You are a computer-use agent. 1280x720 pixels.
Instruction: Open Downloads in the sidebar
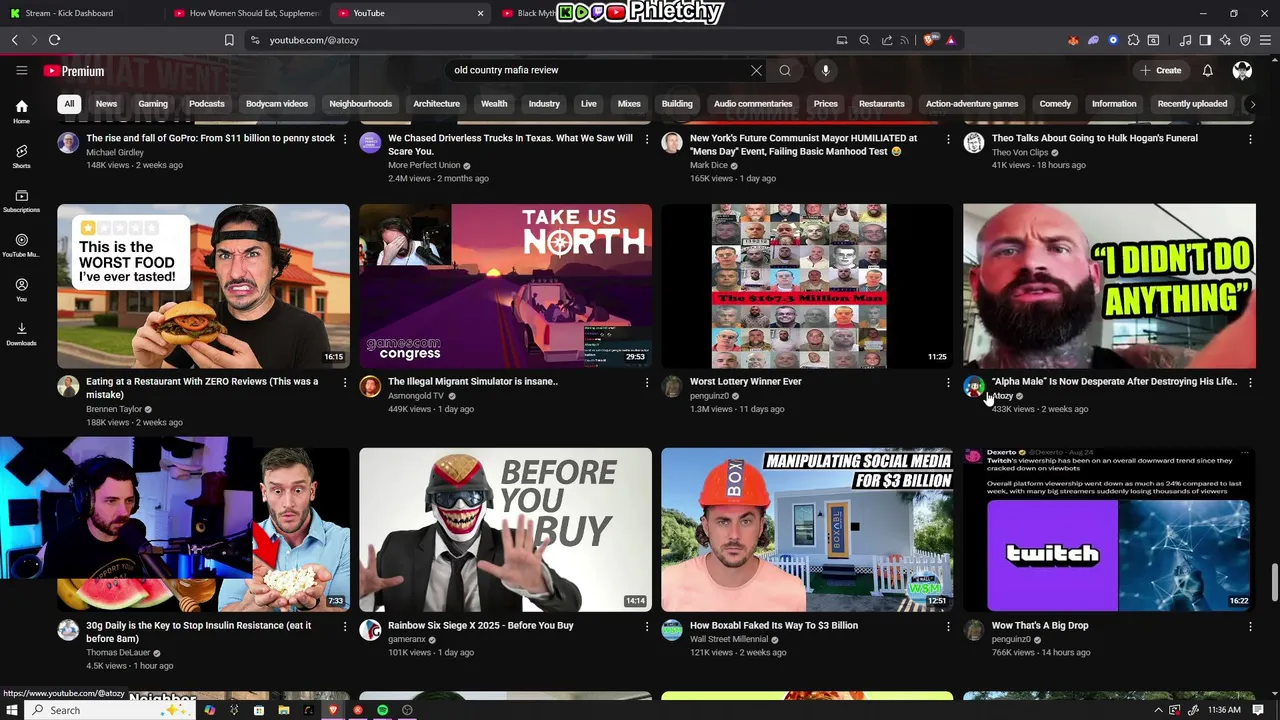pos(21,334)
